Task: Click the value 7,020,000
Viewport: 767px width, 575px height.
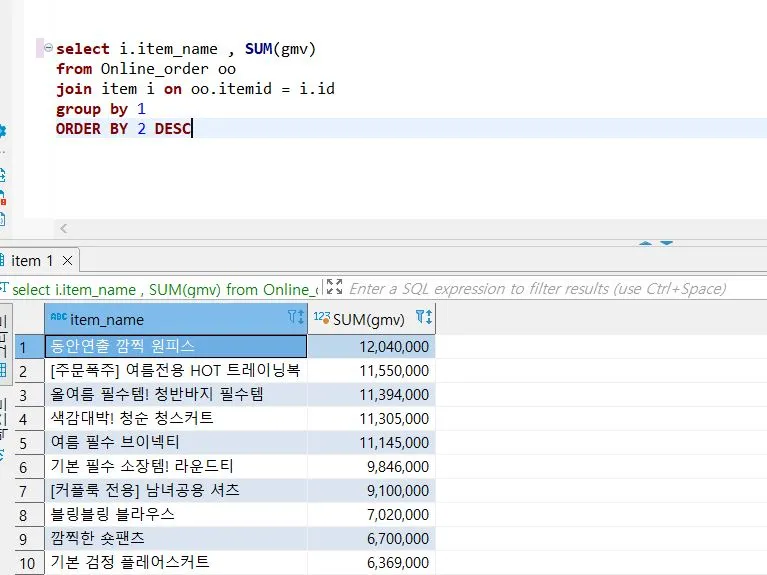Action: (398, 514)
